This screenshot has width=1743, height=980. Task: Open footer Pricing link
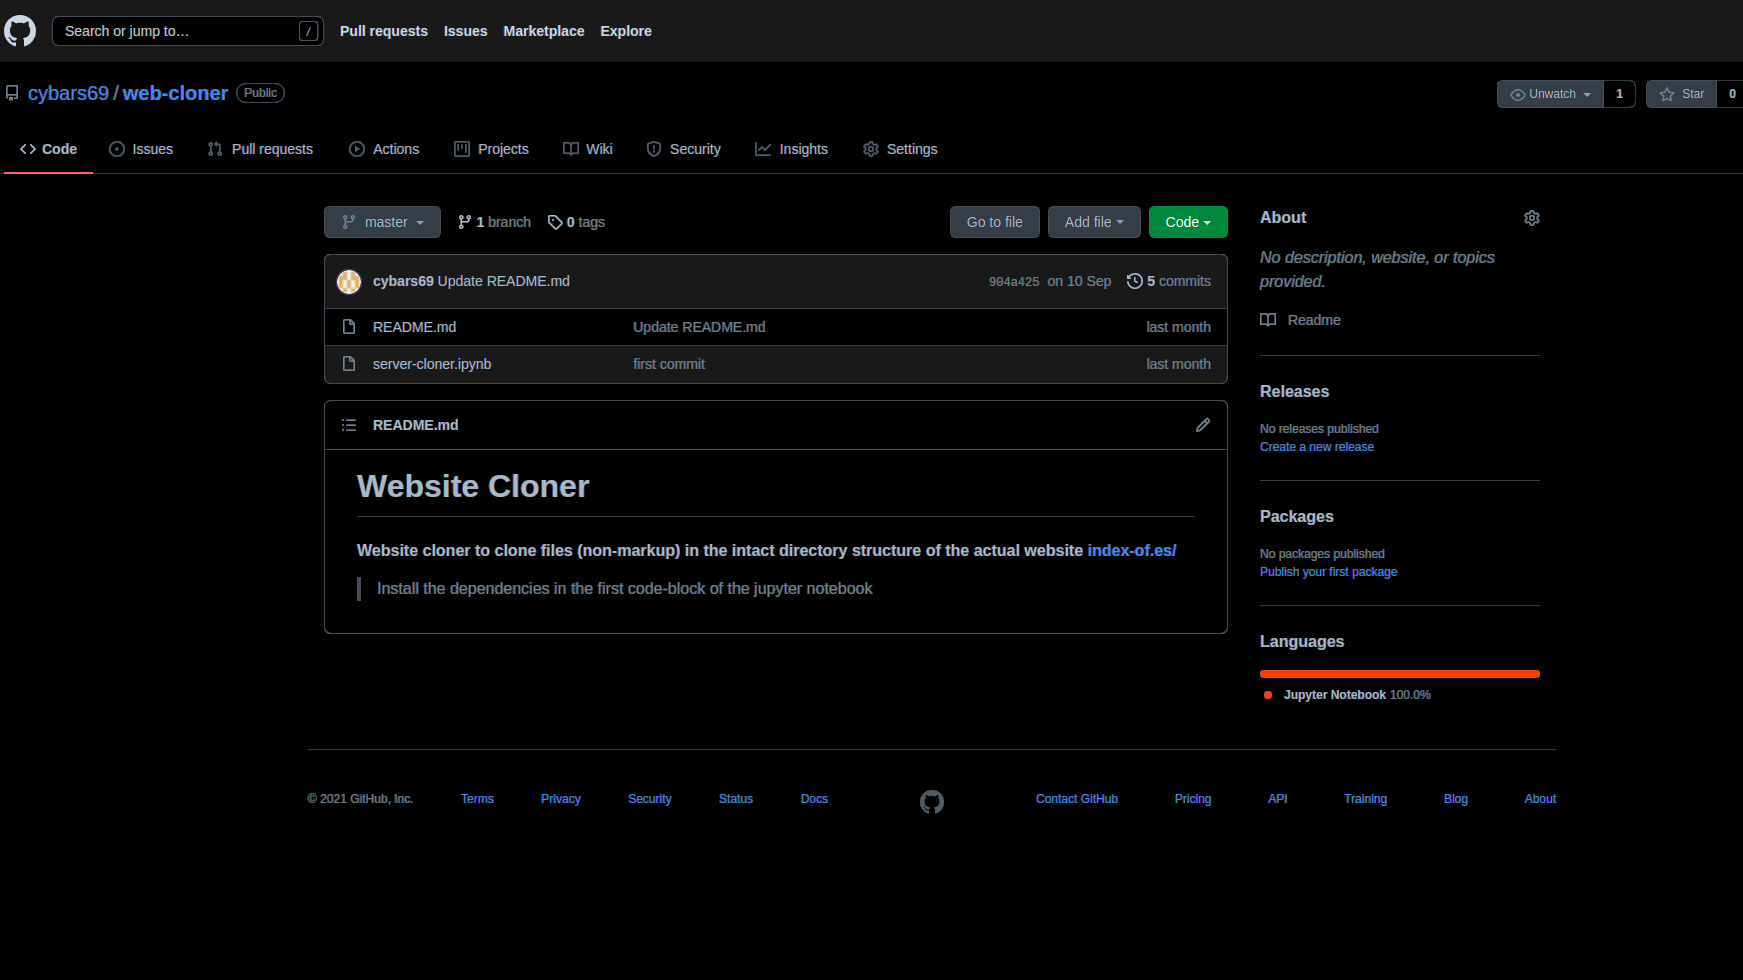tap(1193, 799)
